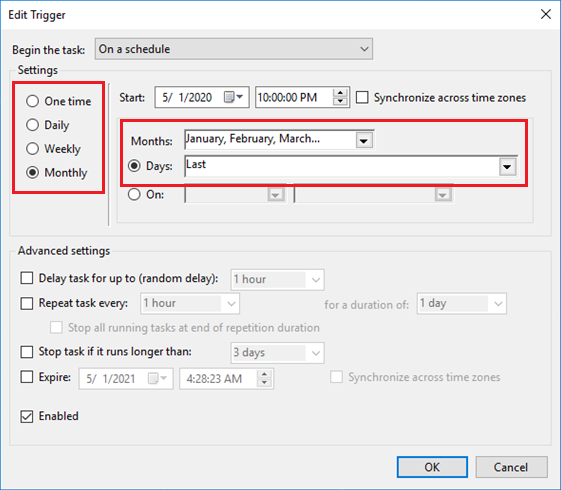The image size is (561, 490).
Task: Enable Synchronize across time zones for start
Action: coord(362,97)
